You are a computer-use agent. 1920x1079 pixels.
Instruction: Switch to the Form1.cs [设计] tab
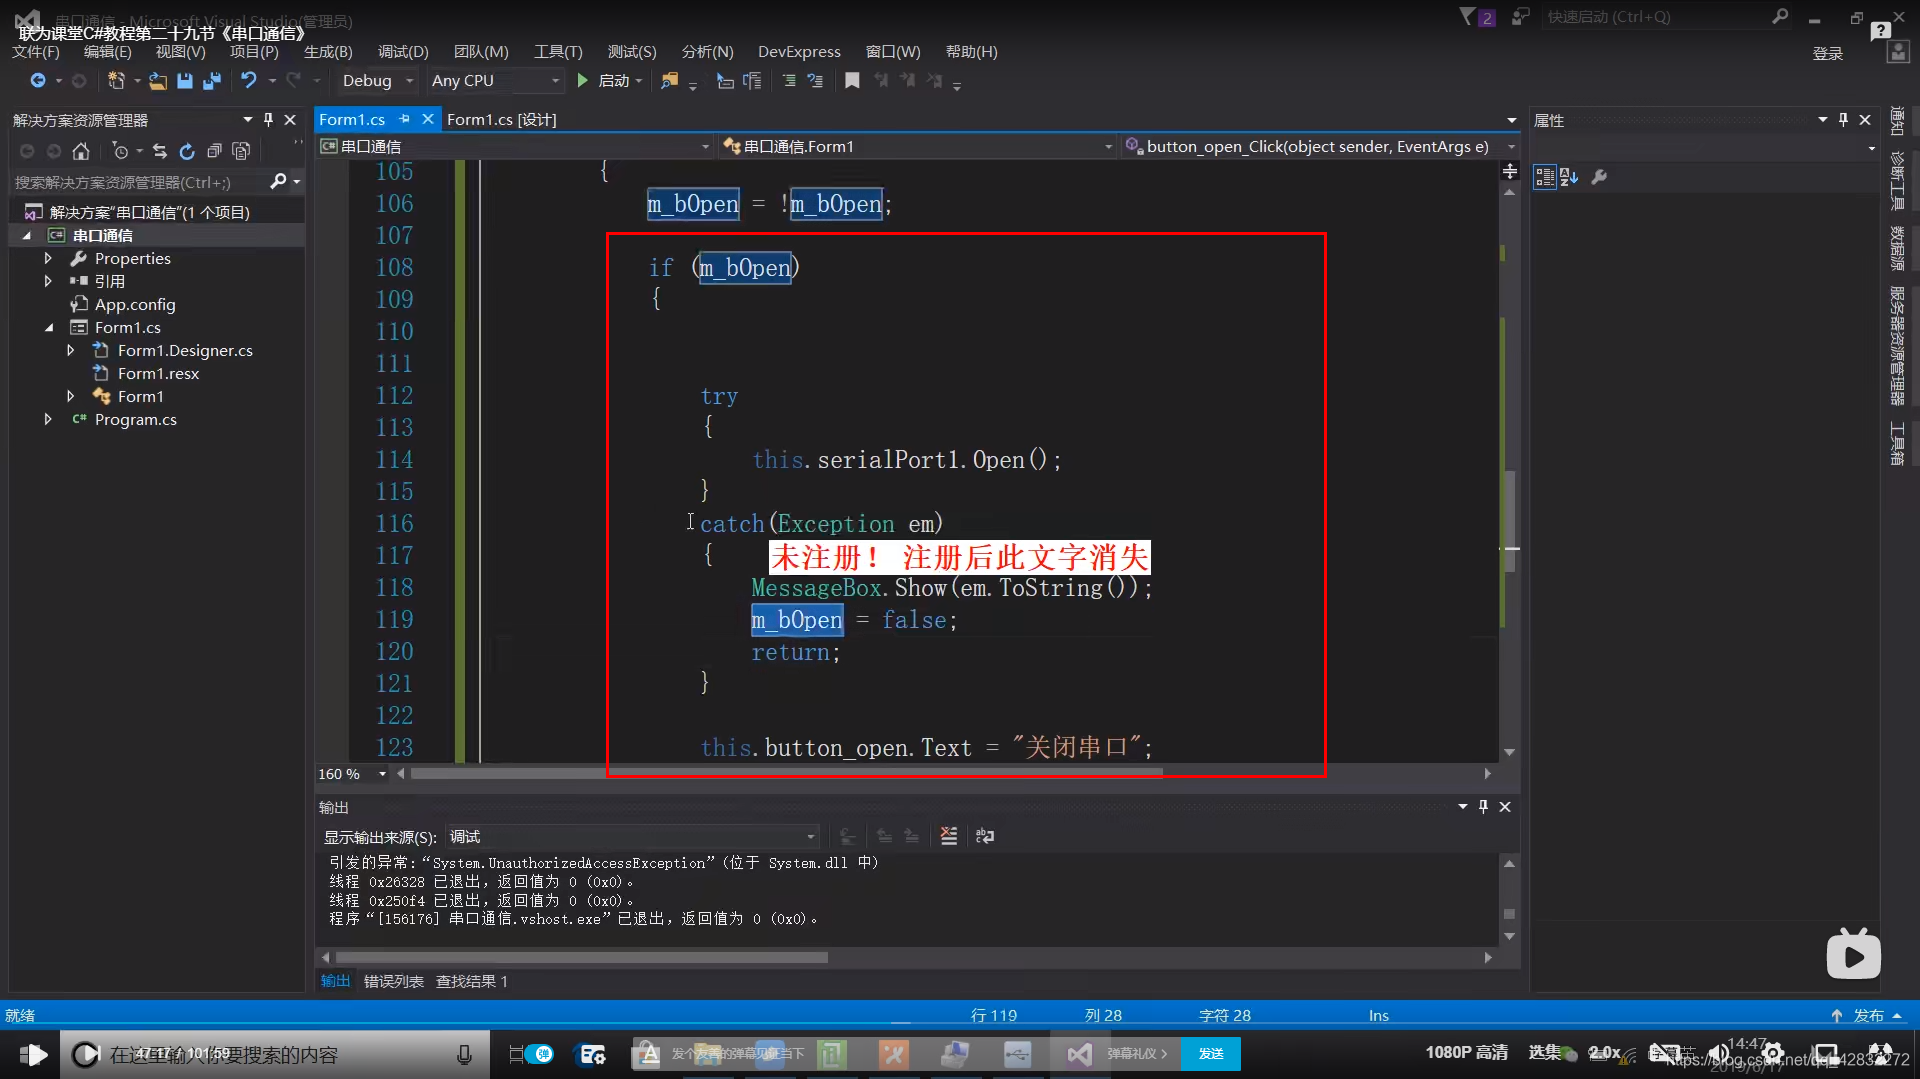click(502, 119)
